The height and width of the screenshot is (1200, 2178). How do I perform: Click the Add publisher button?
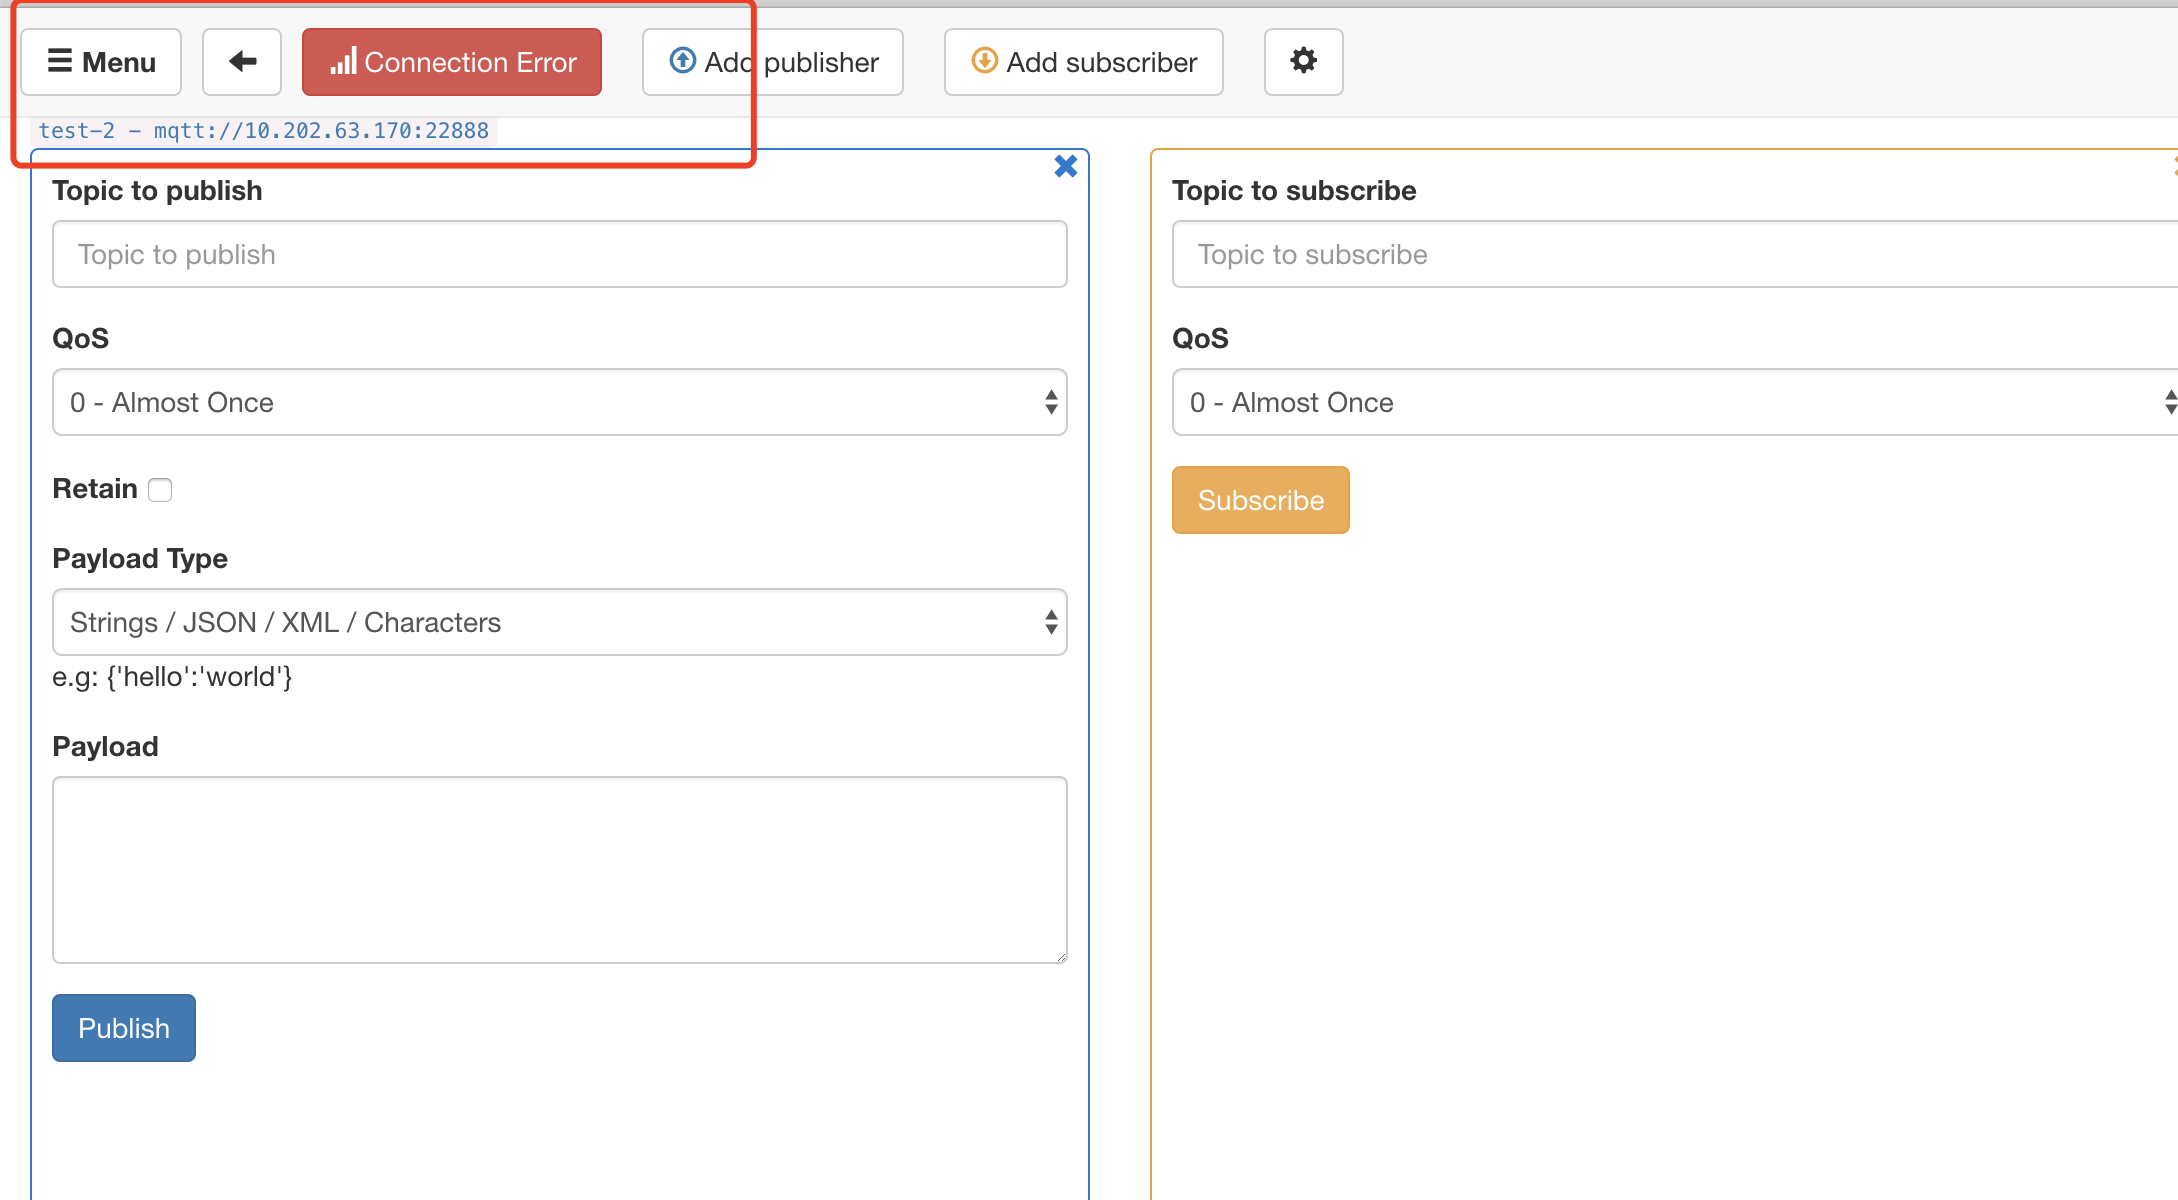point(772,61)
